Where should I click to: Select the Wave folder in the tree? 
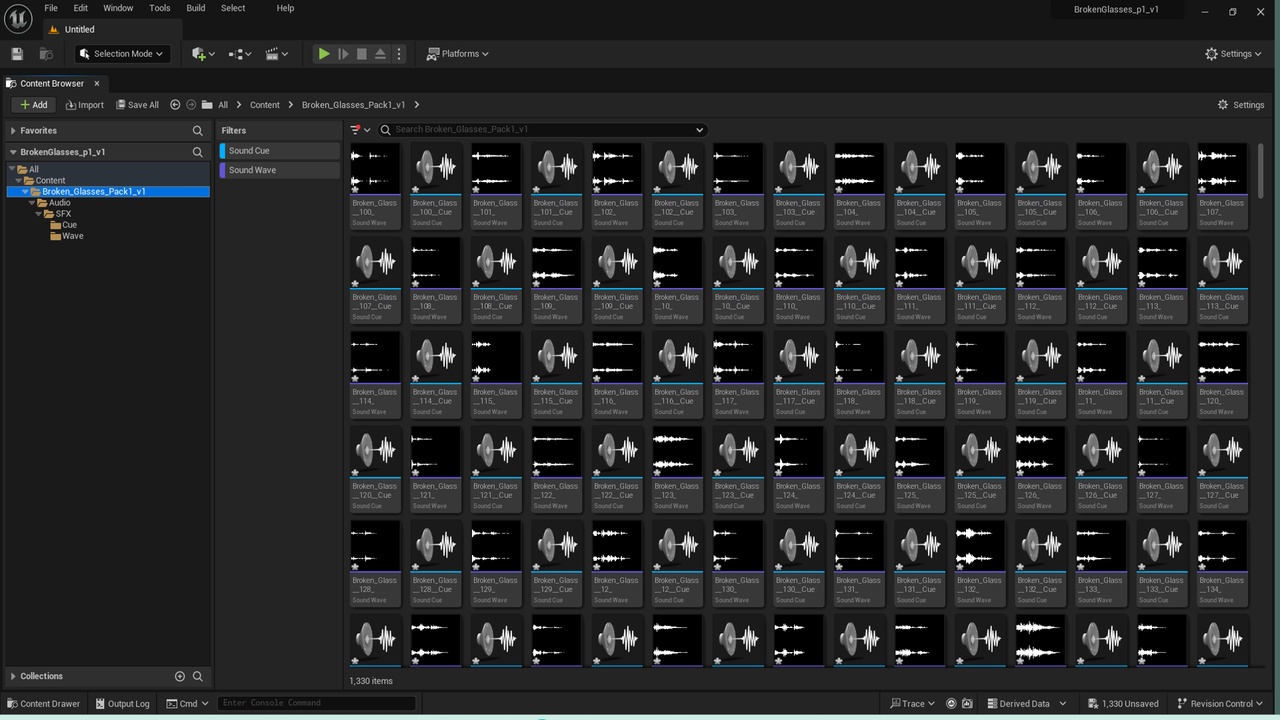73,236
